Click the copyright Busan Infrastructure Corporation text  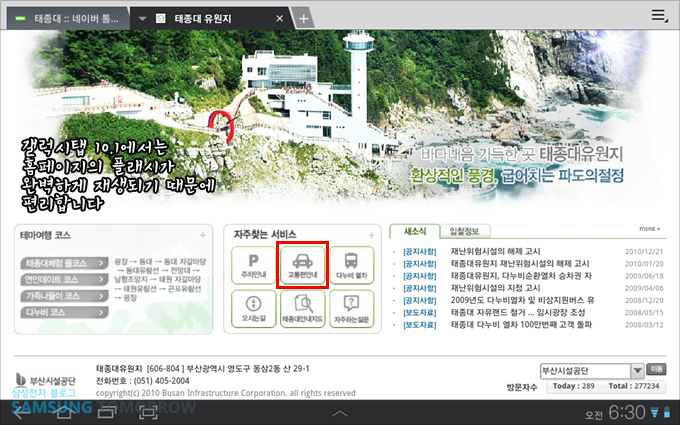coord(226,393)
